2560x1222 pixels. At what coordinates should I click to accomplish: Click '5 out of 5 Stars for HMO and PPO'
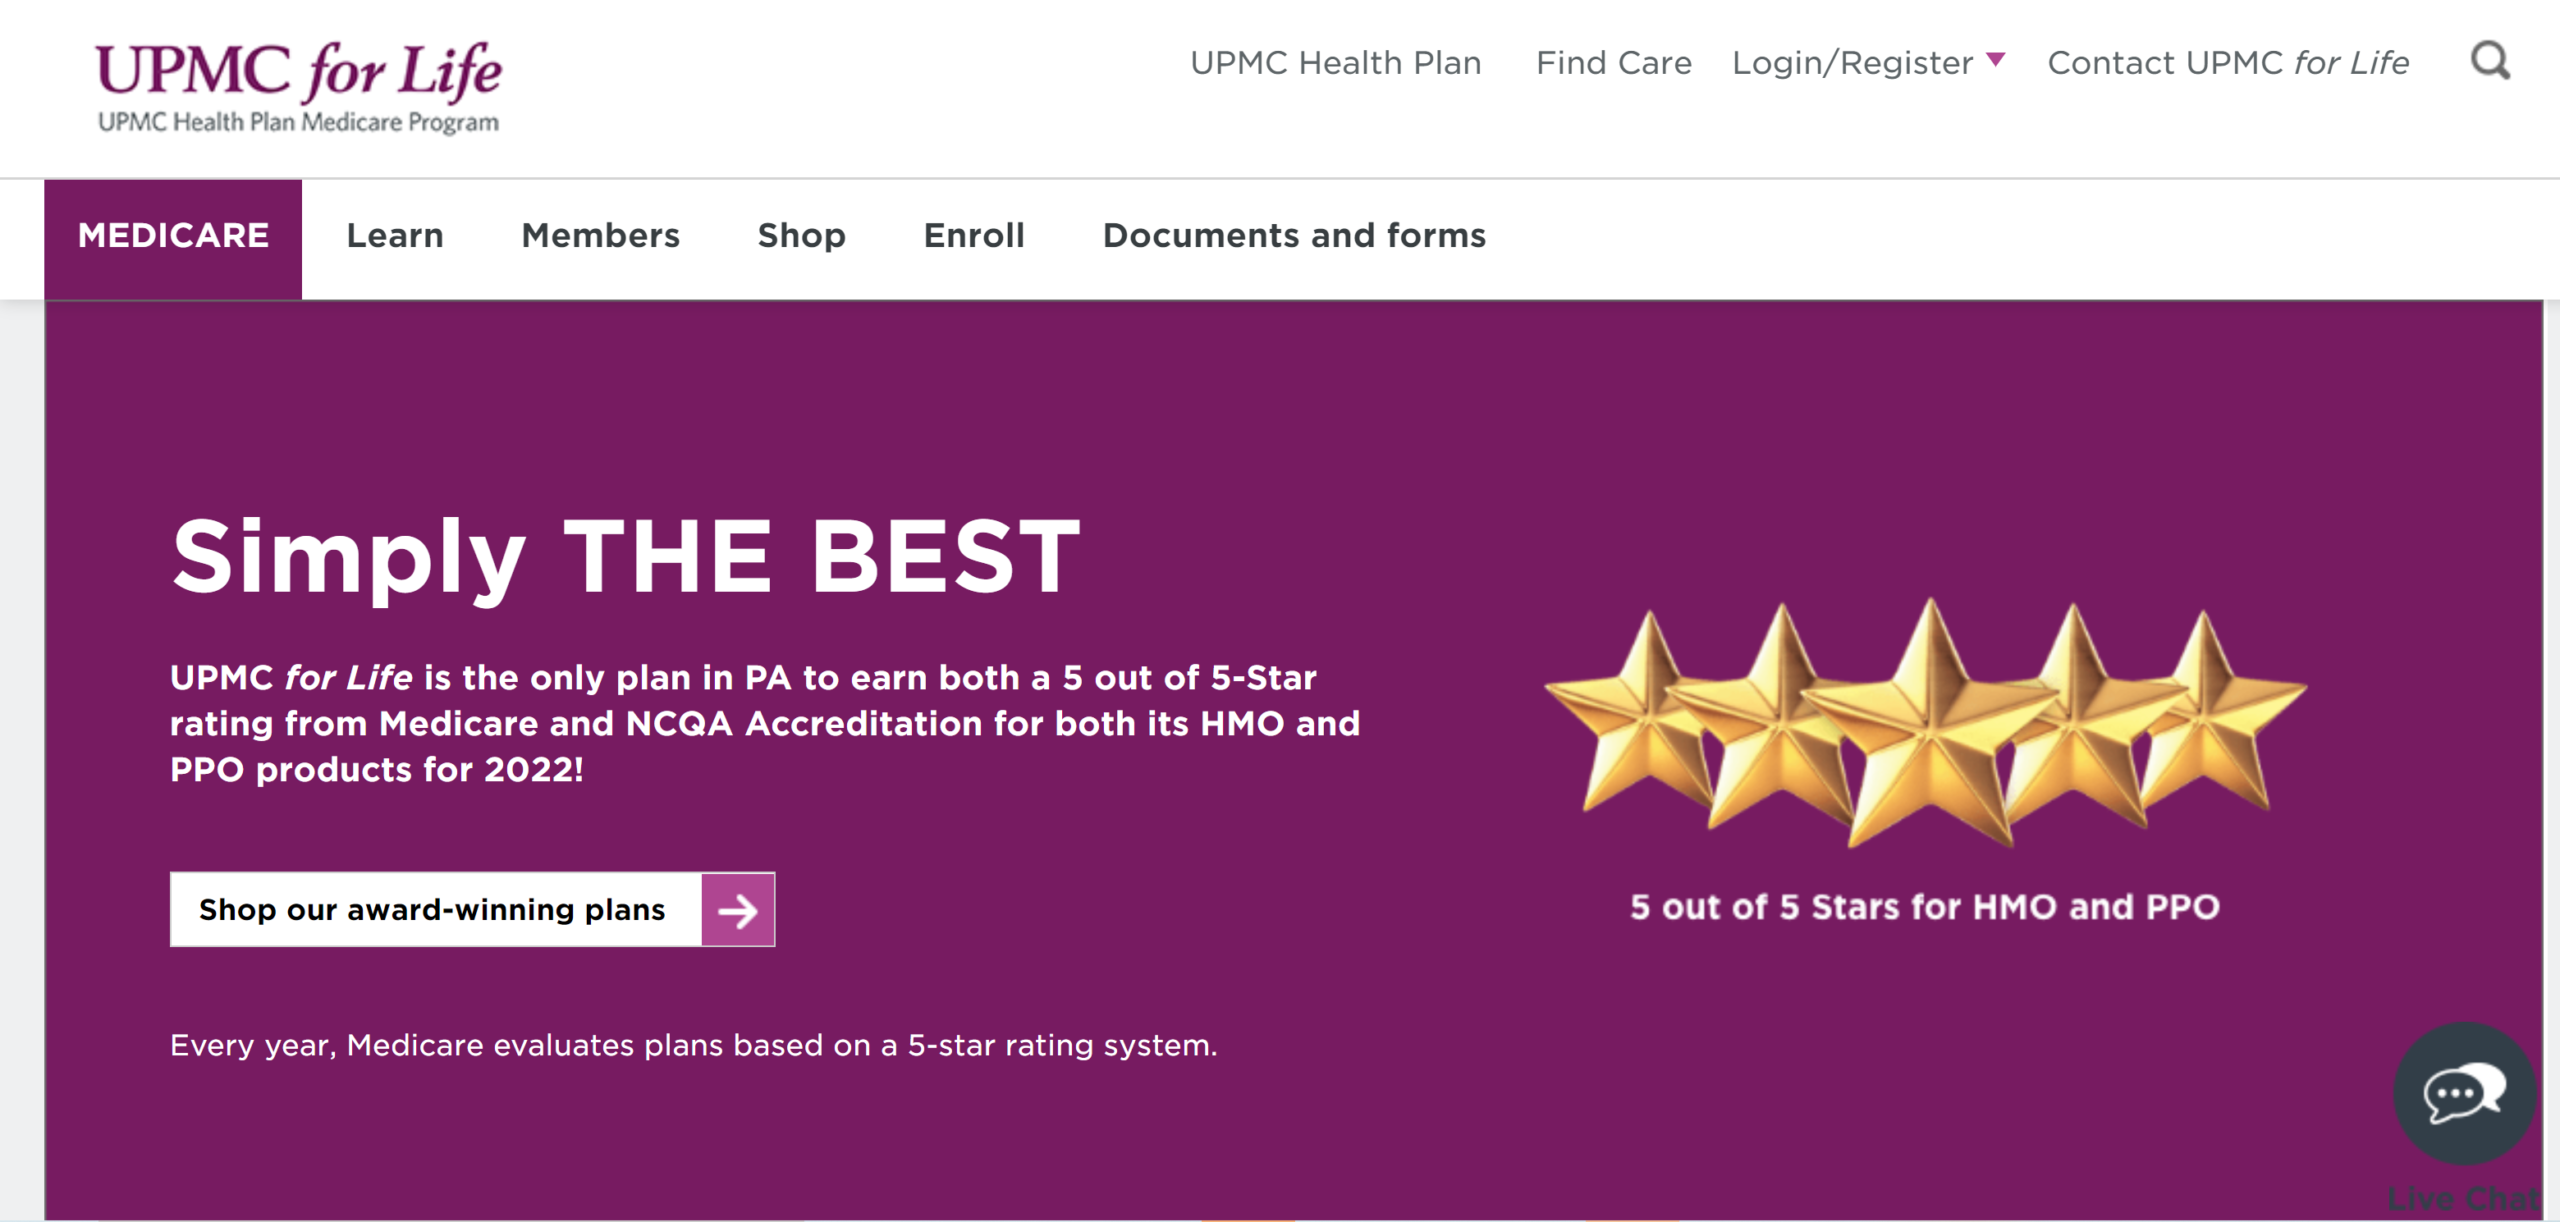tap(1925, 907)
